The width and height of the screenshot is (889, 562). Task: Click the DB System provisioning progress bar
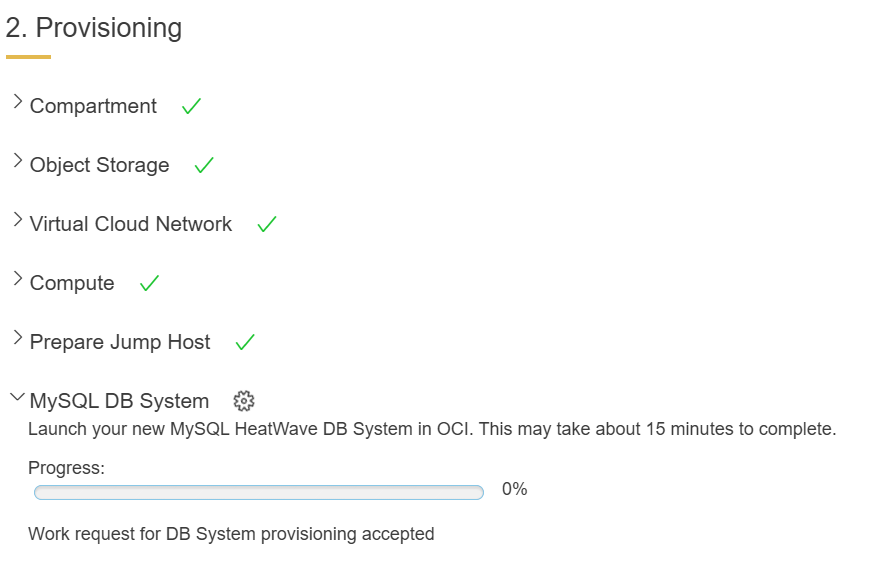[x=259, y=492]
